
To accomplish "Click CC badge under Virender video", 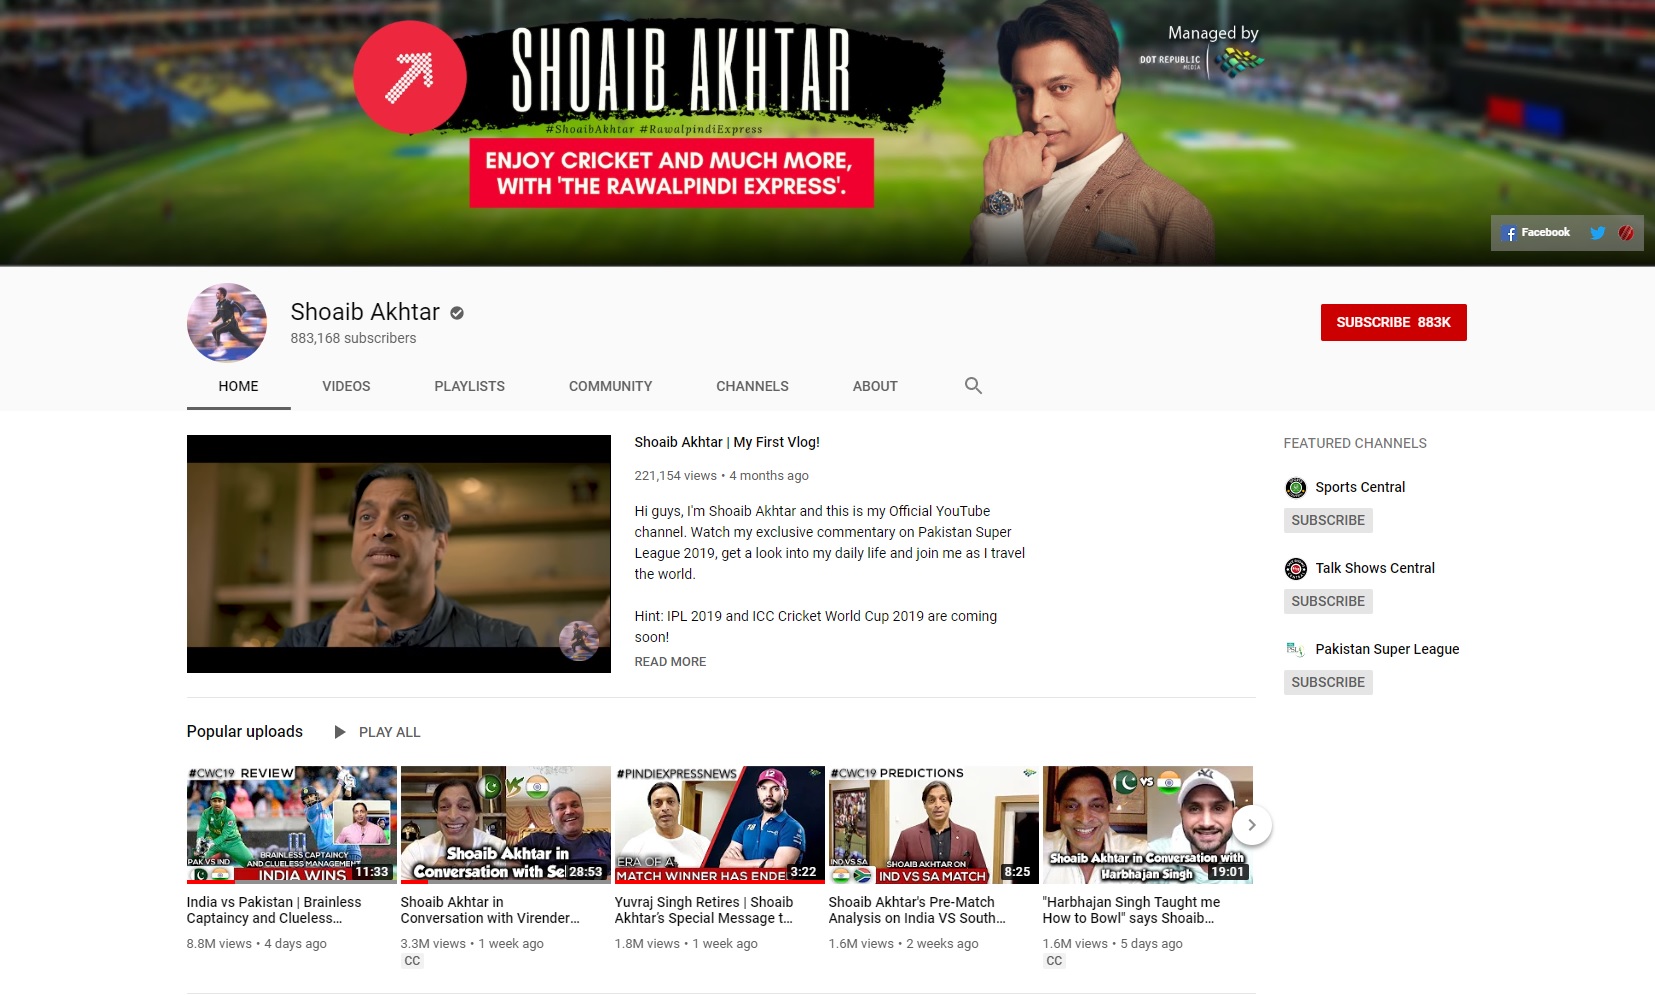I will [x=412, y=961].
